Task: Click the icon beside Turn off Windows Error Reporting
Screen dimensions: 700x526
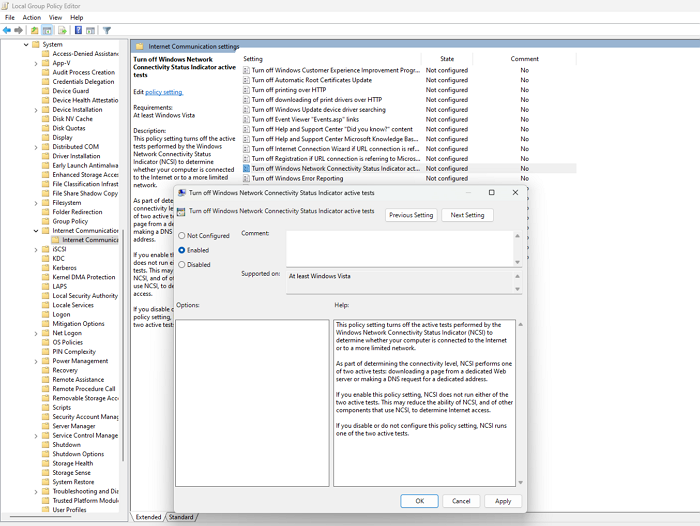Action: tap(246, 178)
